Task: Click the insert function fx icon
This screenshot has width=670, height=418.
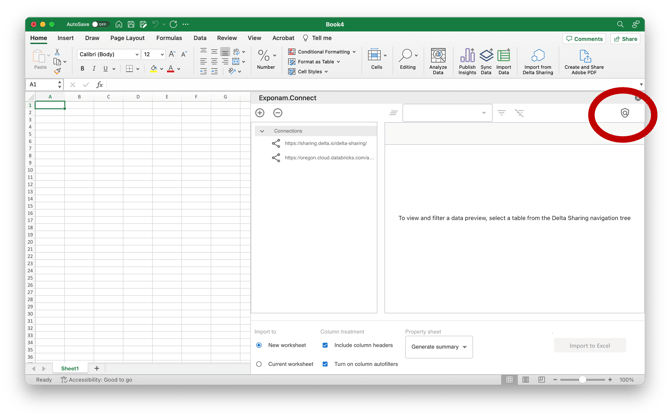Action: click(100, 85)
